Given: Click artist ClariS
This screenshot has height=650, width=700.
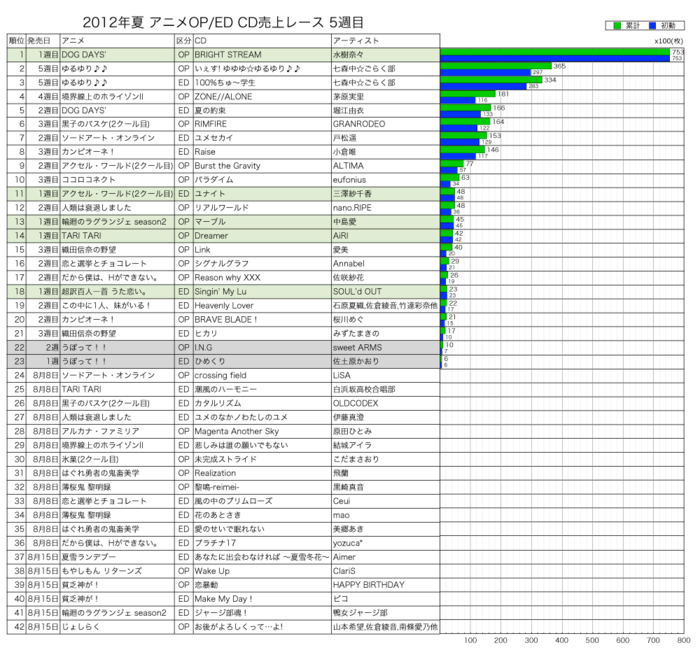Looking at the screenshot, I should (x=386, y=571).
